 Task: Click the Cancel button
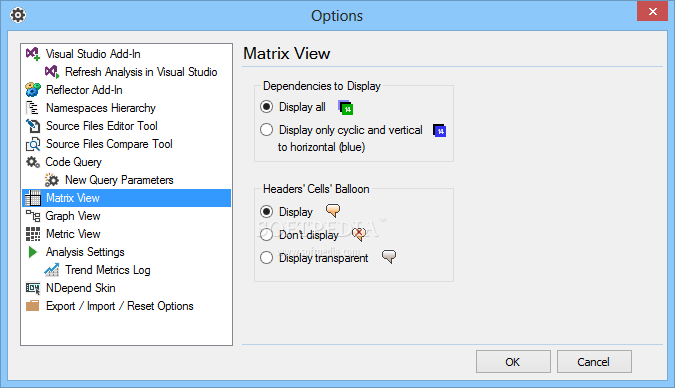[x=594, y=362]
